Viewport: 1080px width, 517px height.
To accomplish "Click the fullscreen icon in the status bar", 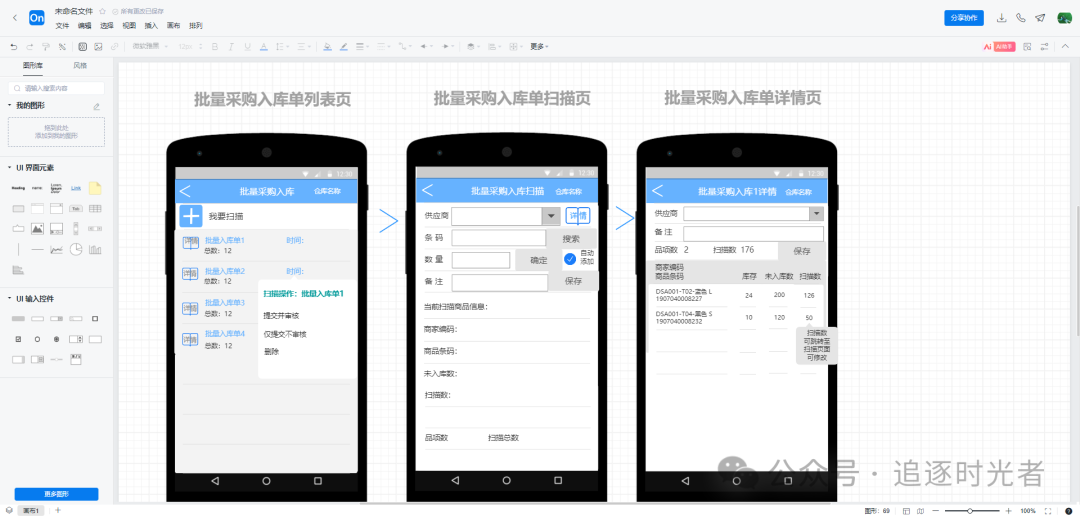I will coord(1047,511).
